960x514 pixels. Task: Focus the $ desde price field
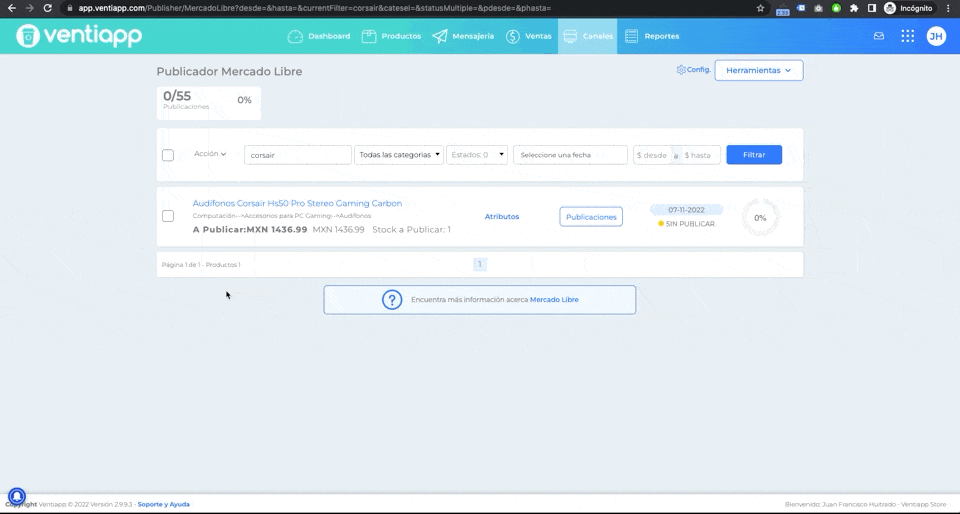tap(652, 155)
